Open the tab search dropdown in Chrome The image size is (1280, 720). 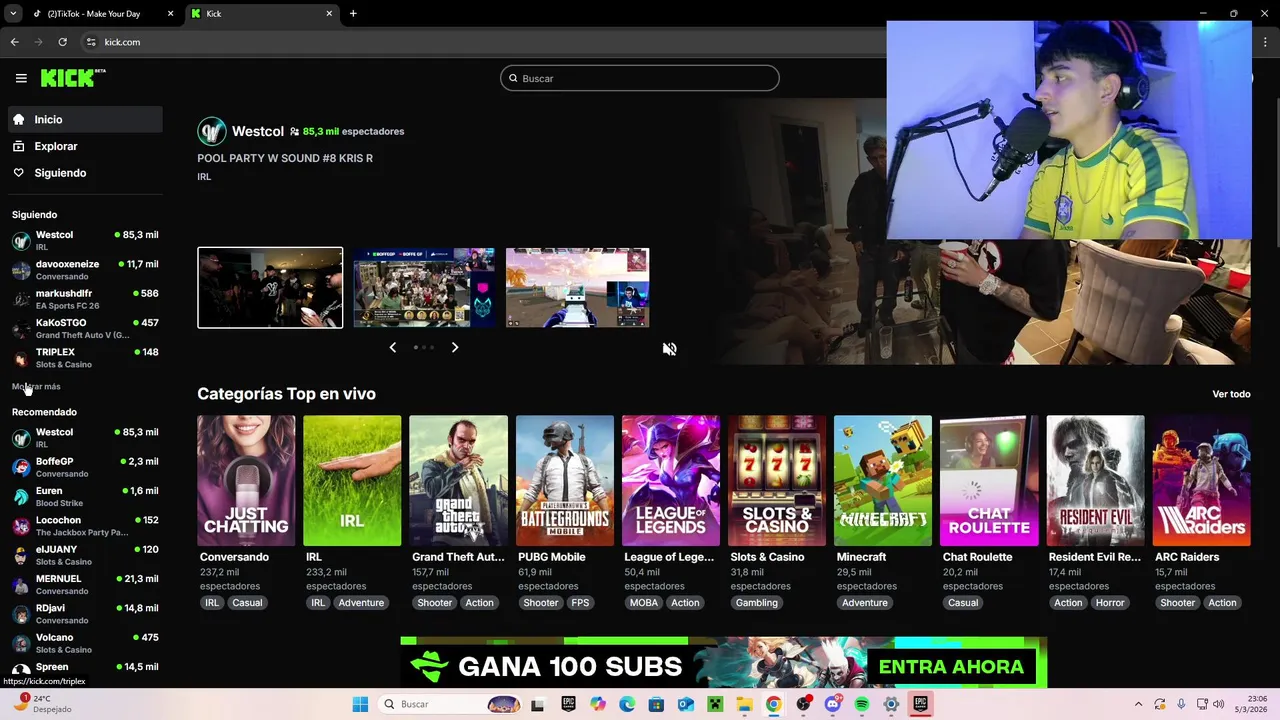click(13, 14)
